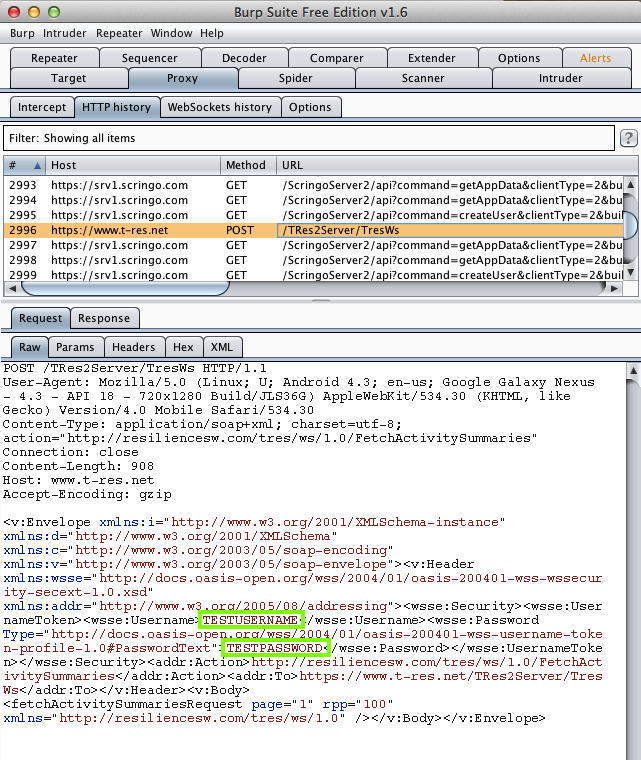Image resolution: width=641 pixels, height=760 pixels.
Task: Switch to the Scanner tab
Action: coord(423,79)
